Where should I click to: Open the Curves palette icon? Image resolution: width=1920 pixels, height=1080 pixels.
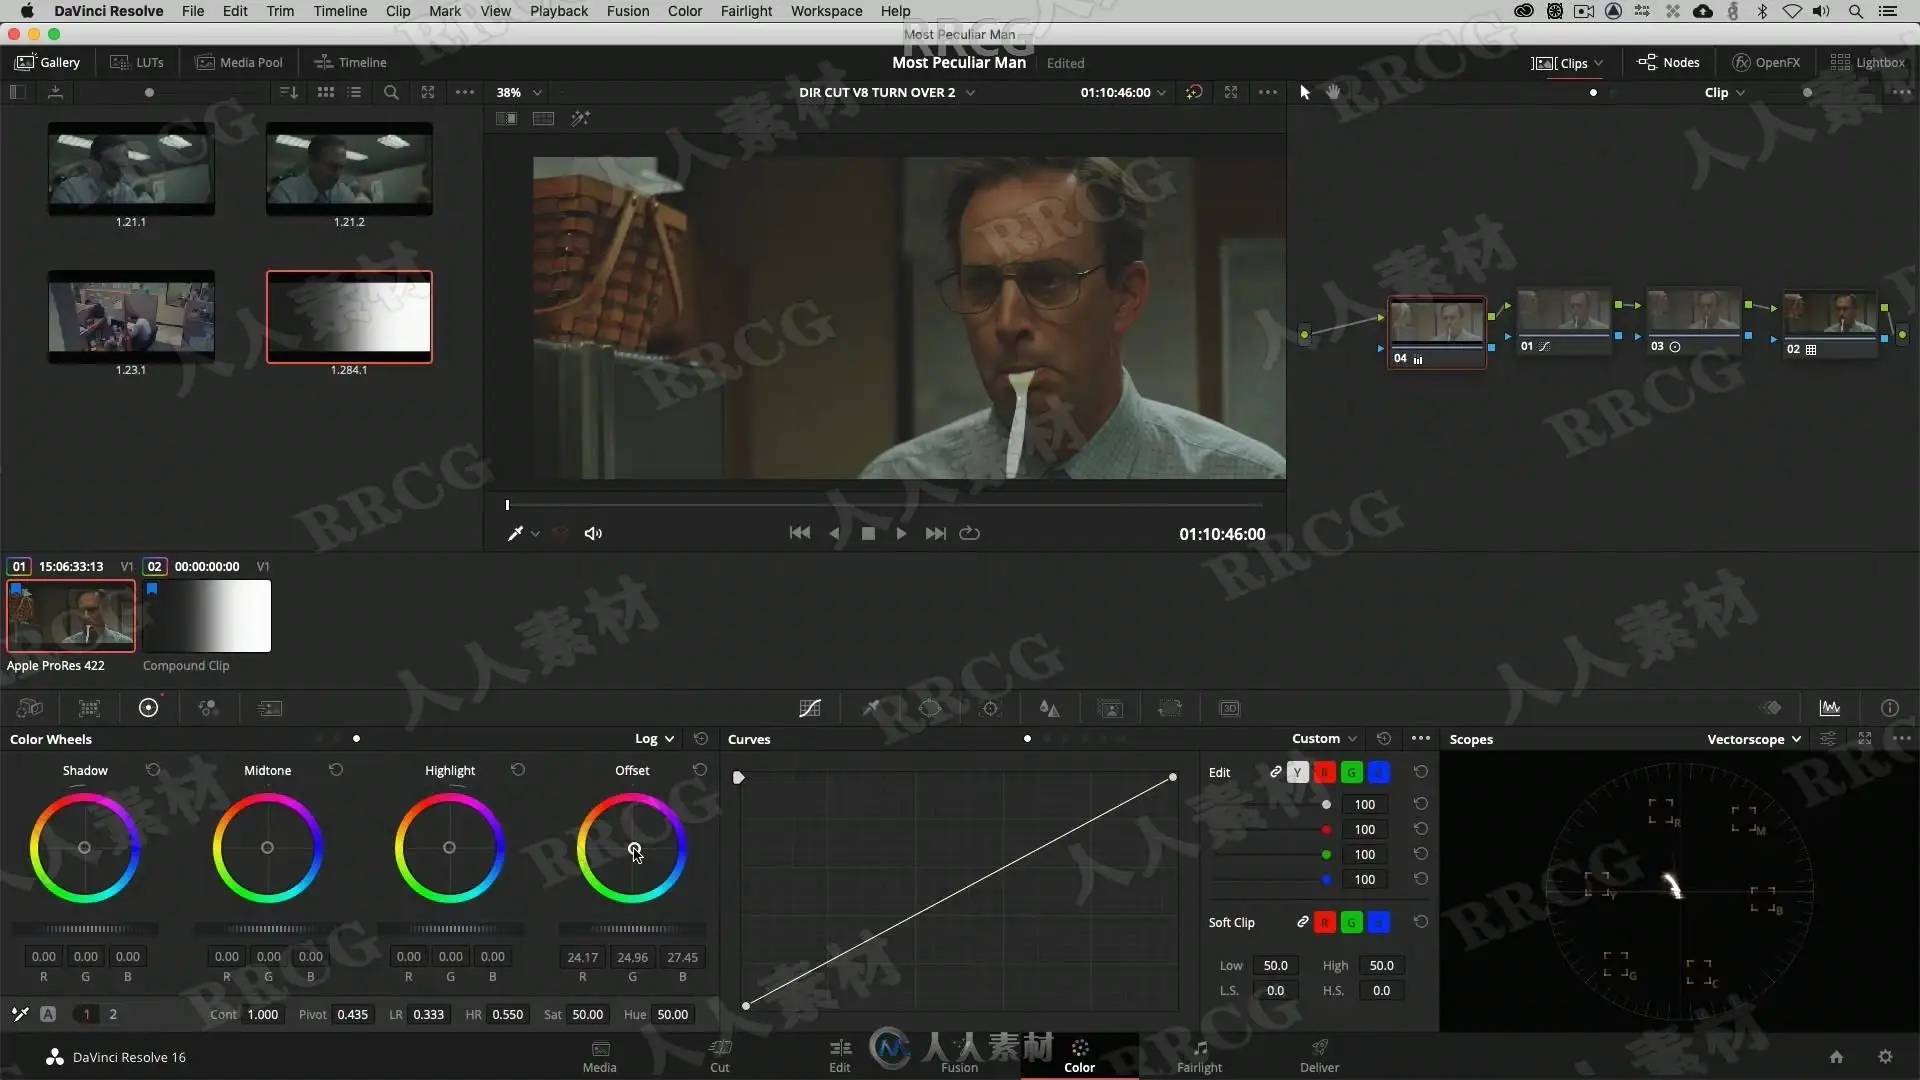(810, 708)
